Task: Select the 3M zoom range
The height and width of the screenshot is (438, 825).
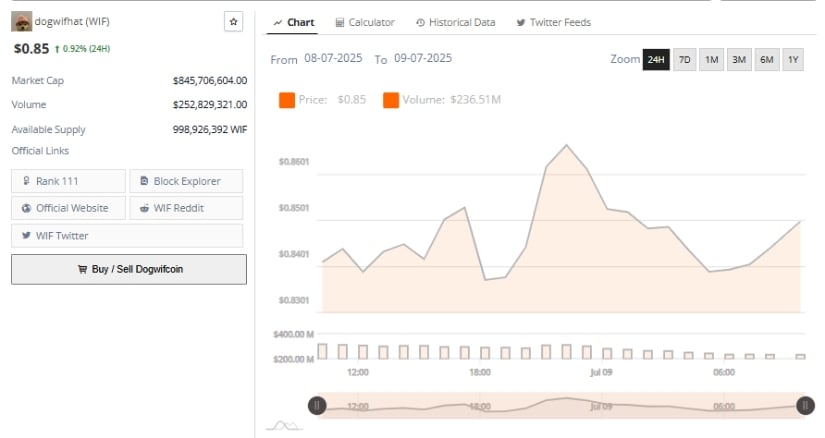Action: pos(739,59)
